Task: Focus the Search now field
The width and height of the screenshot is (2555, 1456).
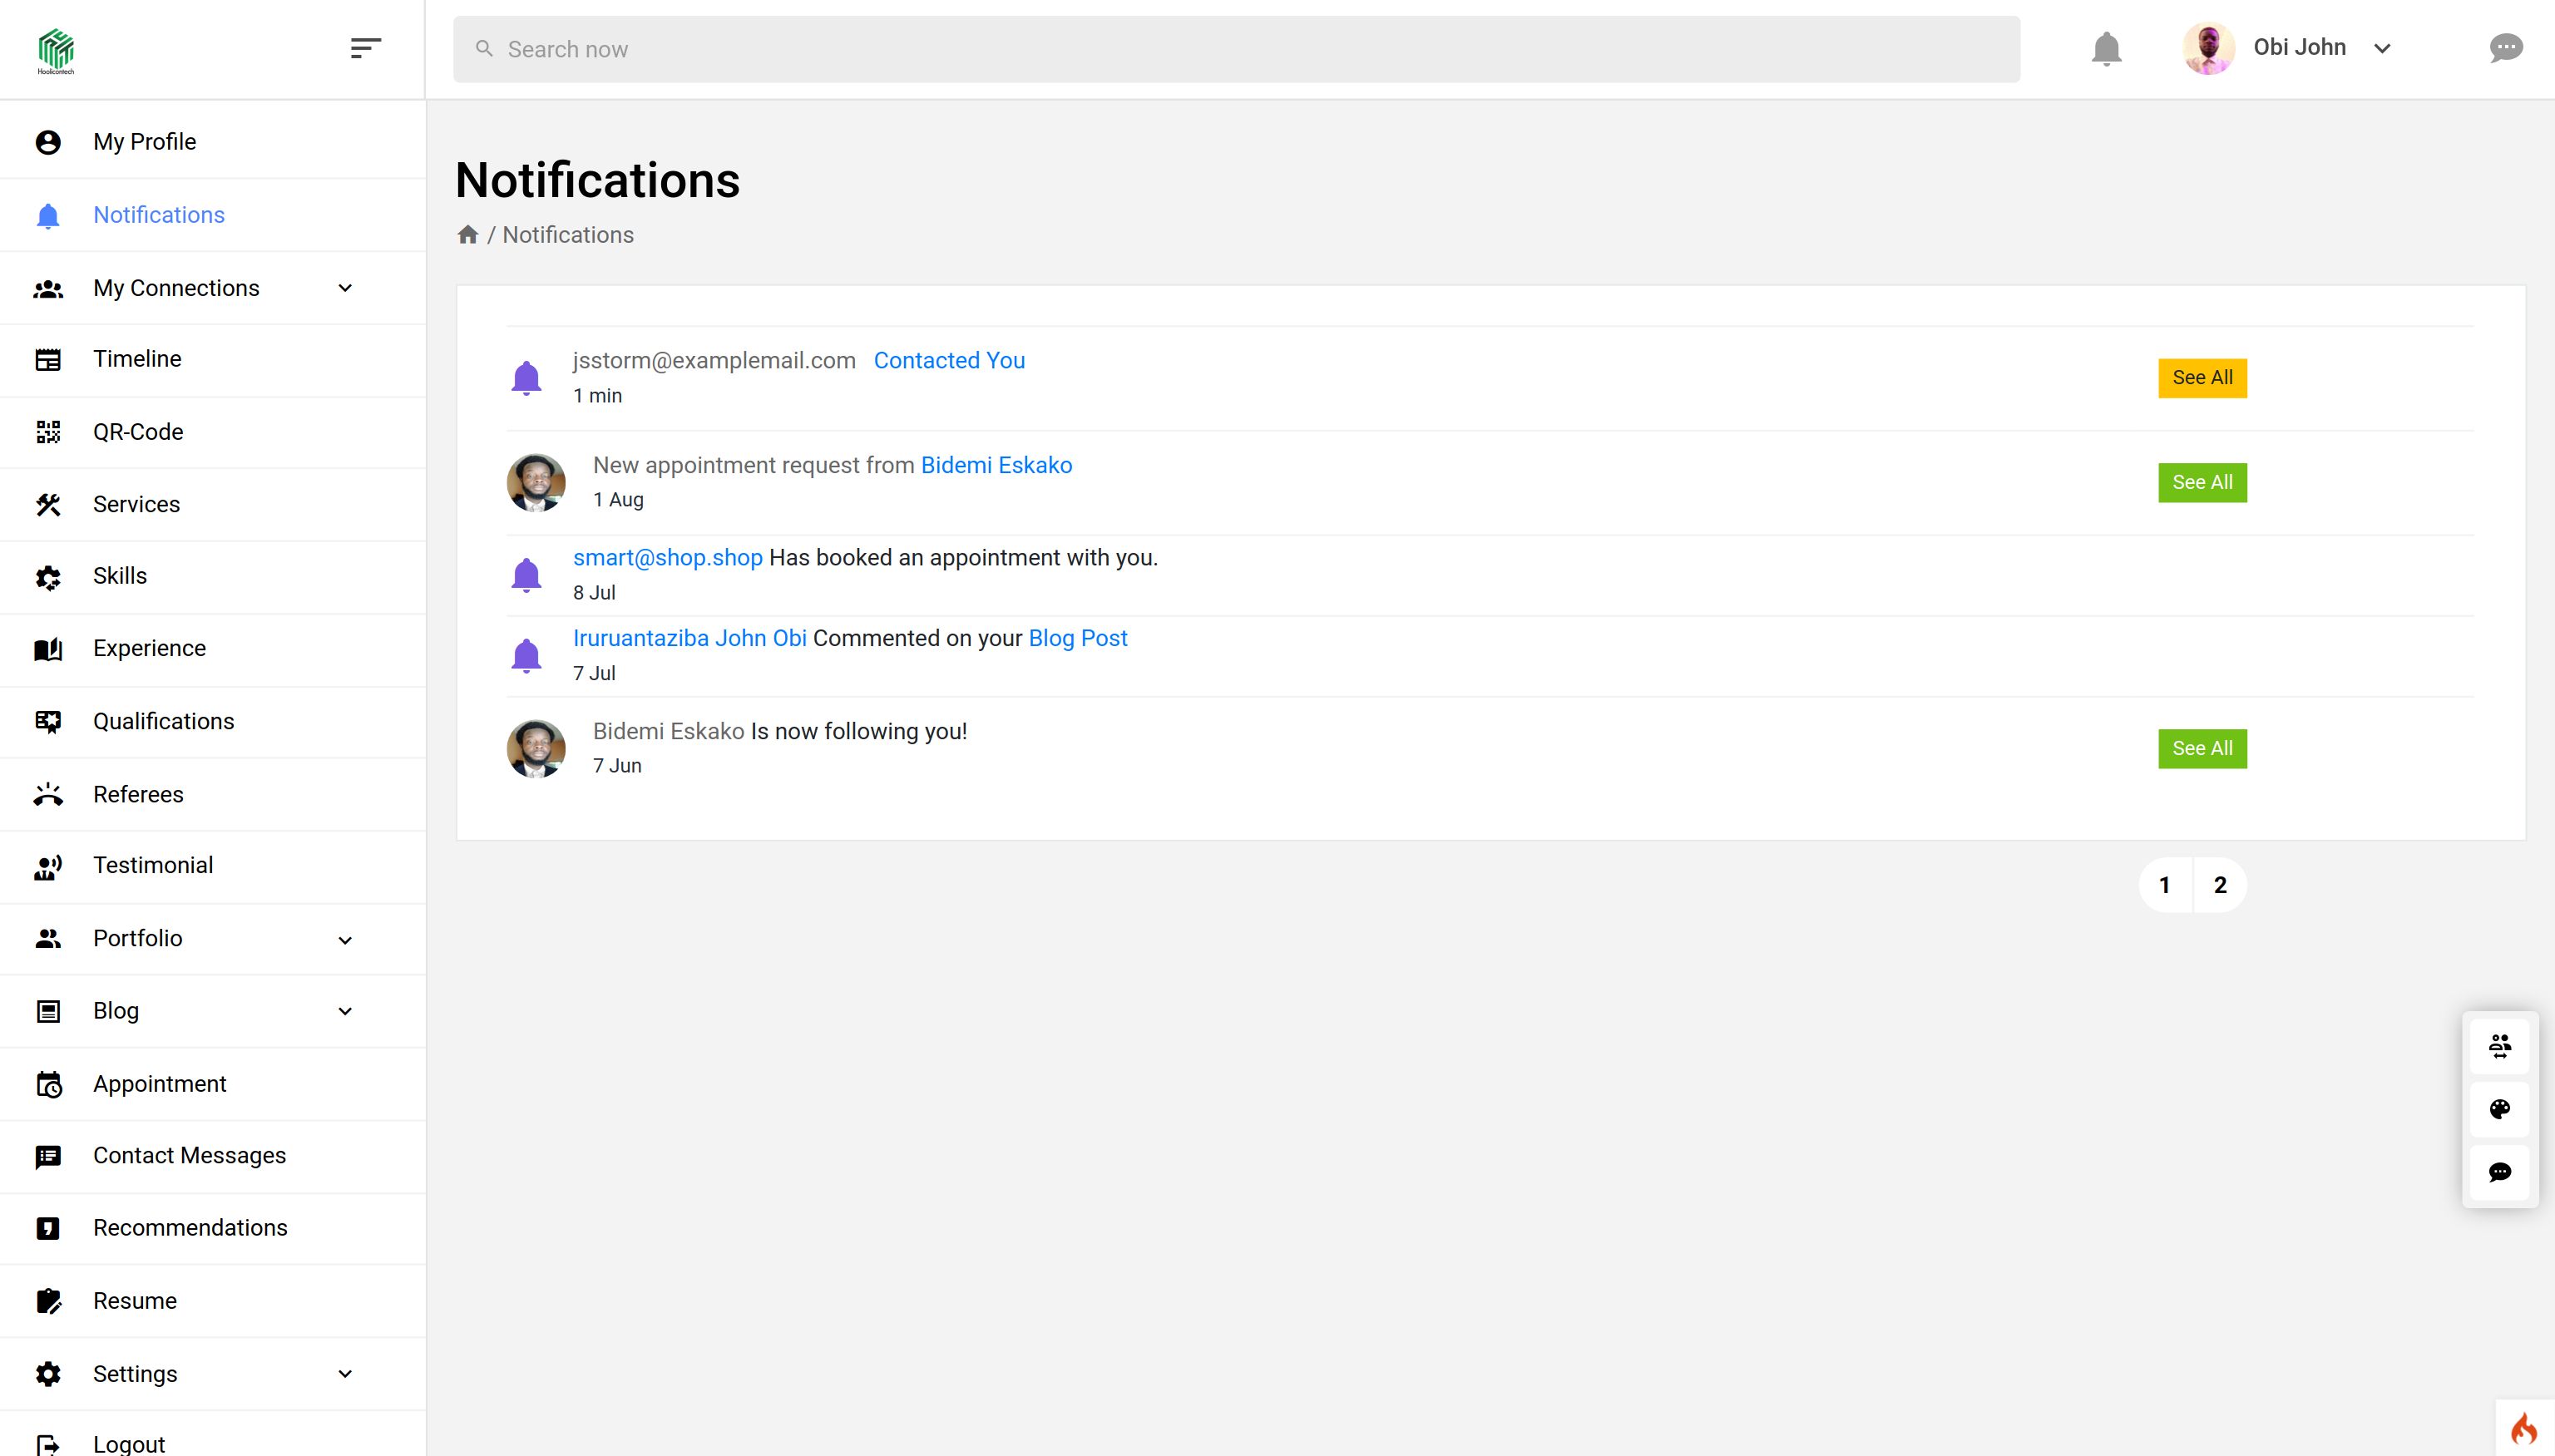Action: tap(1236, 49)
